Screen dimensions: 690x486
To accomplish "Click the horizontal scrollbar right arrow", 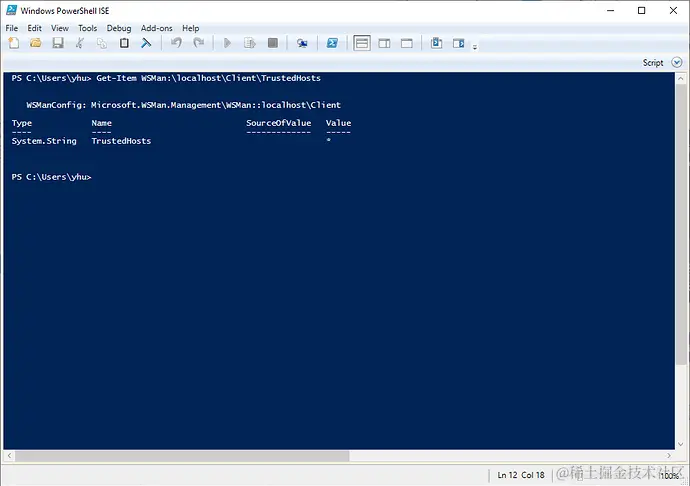I will 669,456.
